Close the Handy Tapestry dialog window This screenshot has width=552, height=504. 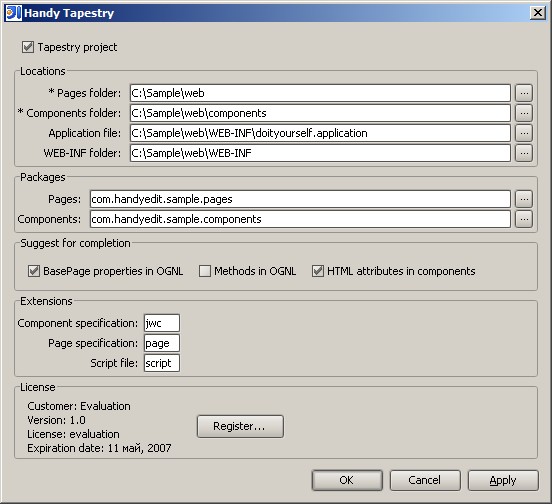coord(538,13)
